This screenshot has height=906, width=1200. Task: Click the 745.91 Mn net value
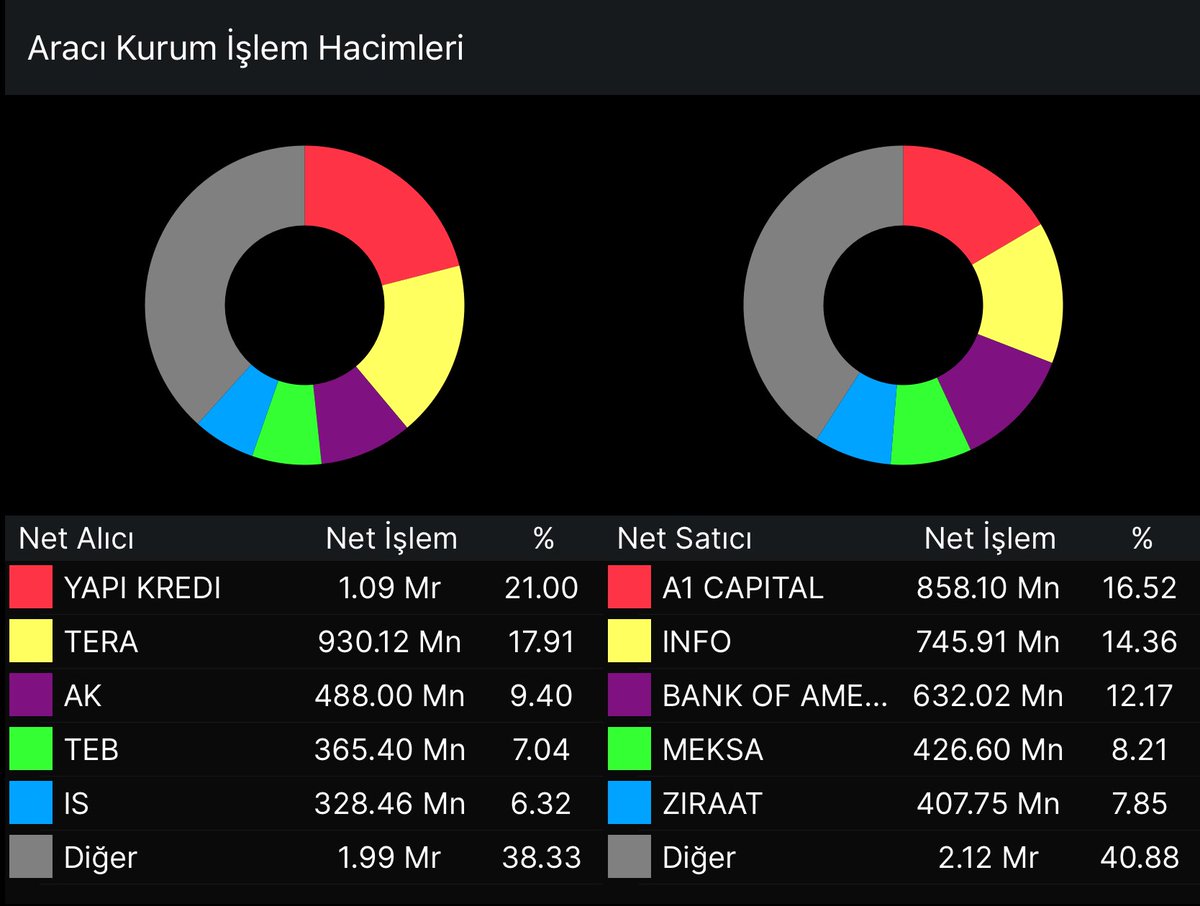click(988, 642)
